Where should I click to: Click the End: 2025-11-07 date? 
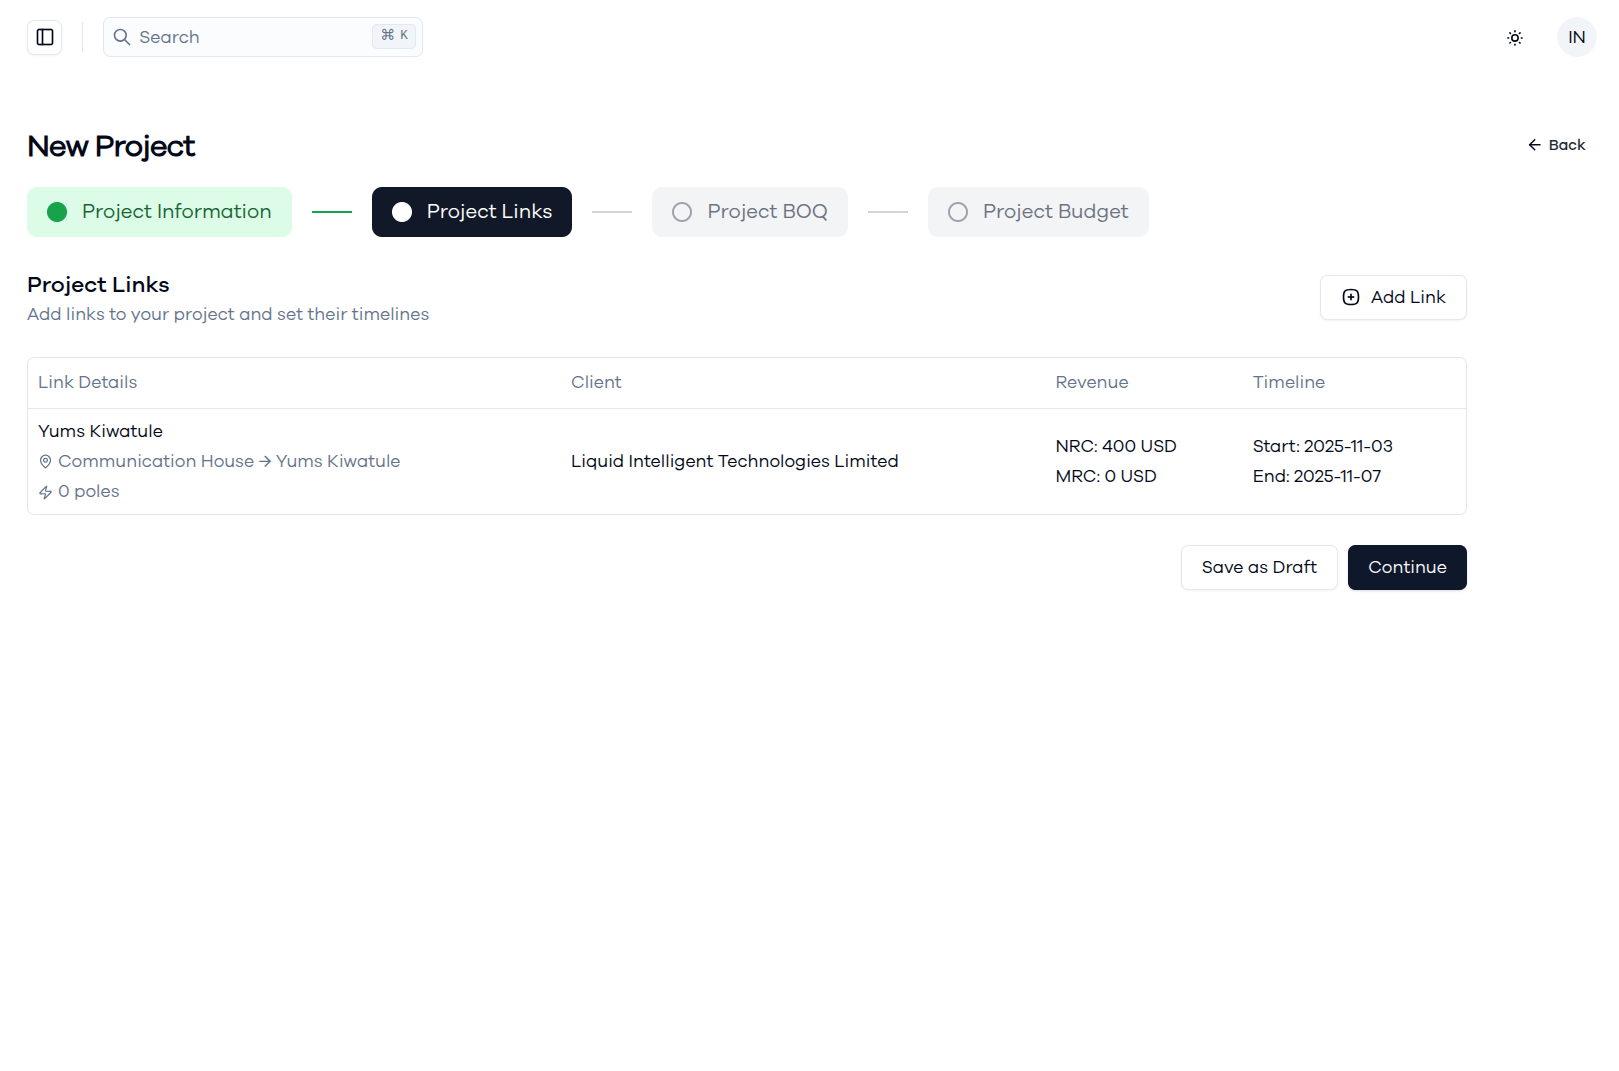click(x=1317, y=476)
